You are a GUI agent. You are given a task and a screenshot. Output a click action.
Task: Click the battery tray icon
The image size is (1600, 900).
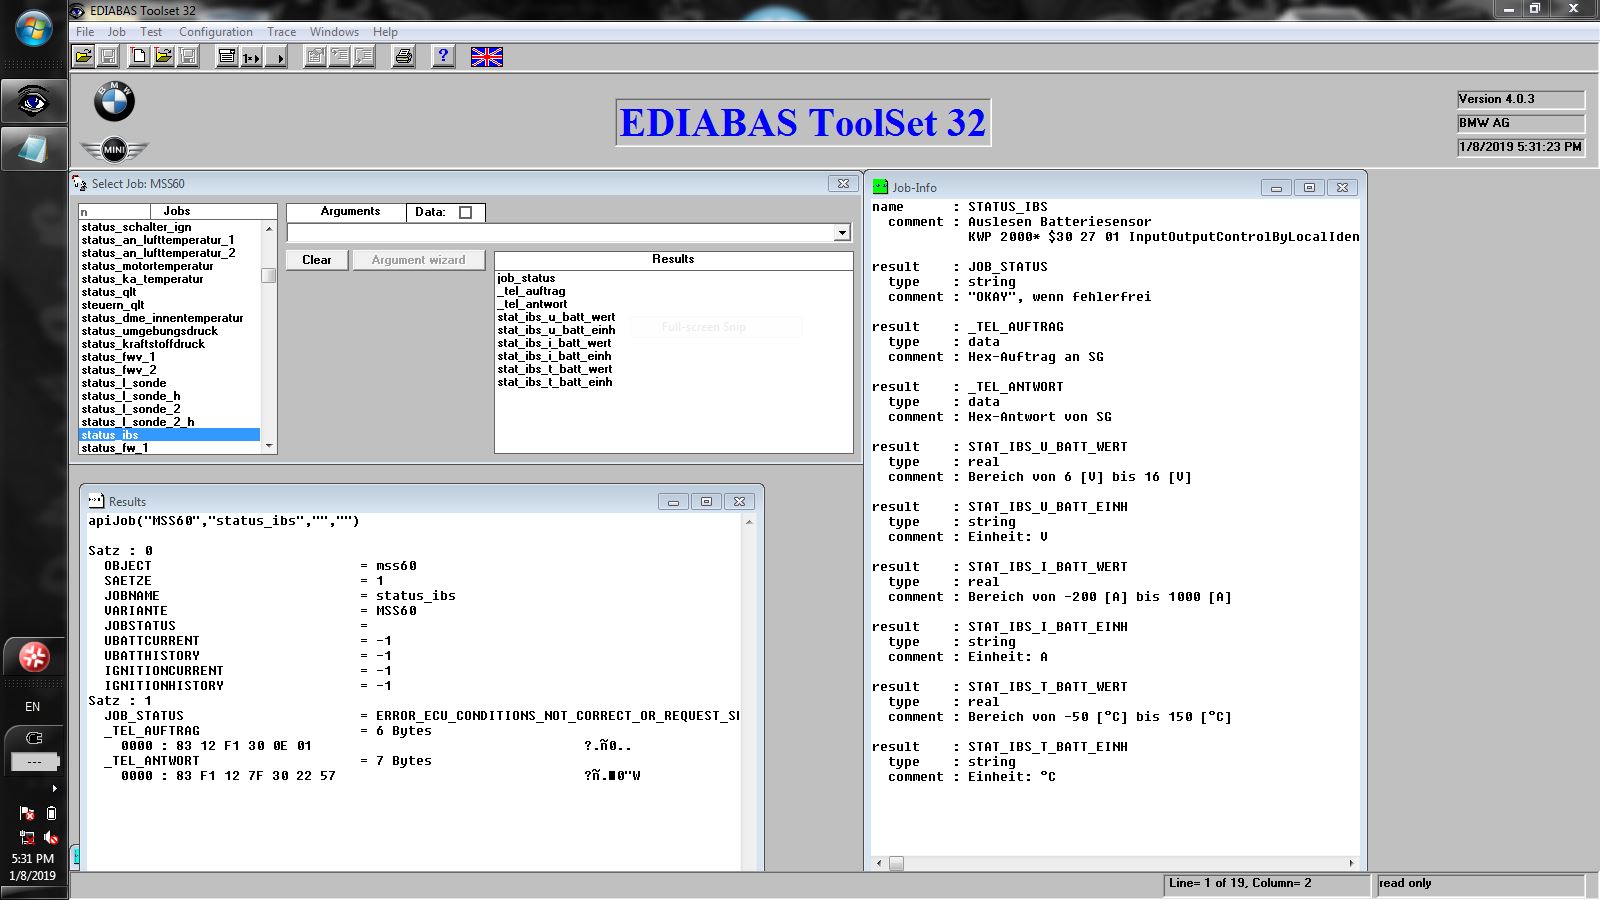tap(51, 814)
